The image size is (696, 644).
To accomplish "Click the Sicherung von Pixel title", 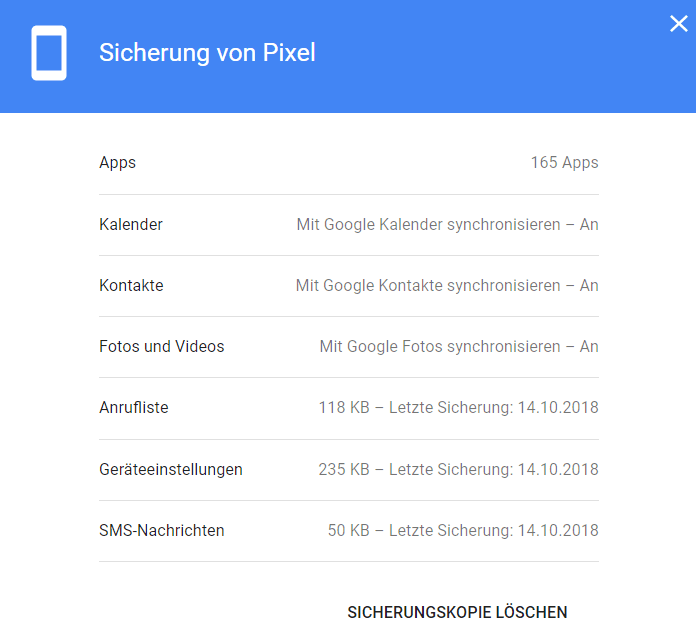I will (x=207, y=53).
